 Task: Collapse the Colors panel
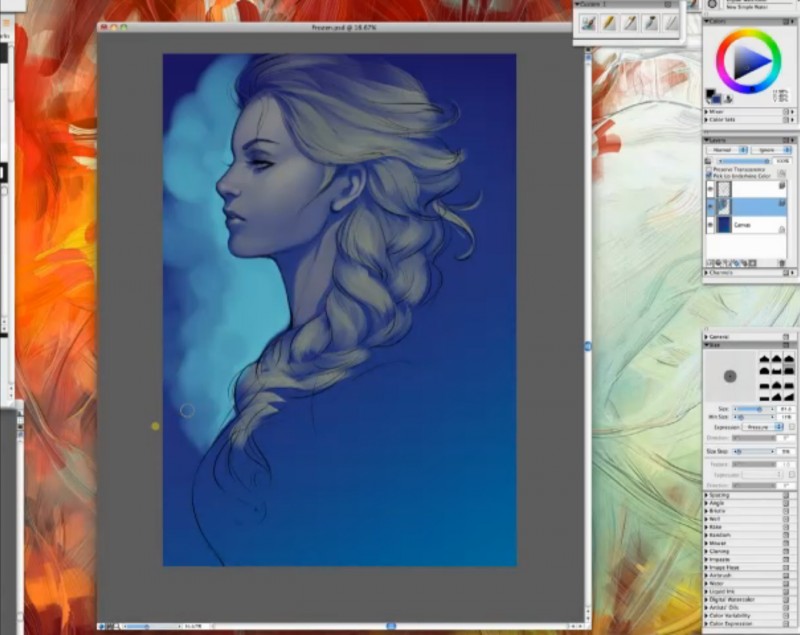707,21
